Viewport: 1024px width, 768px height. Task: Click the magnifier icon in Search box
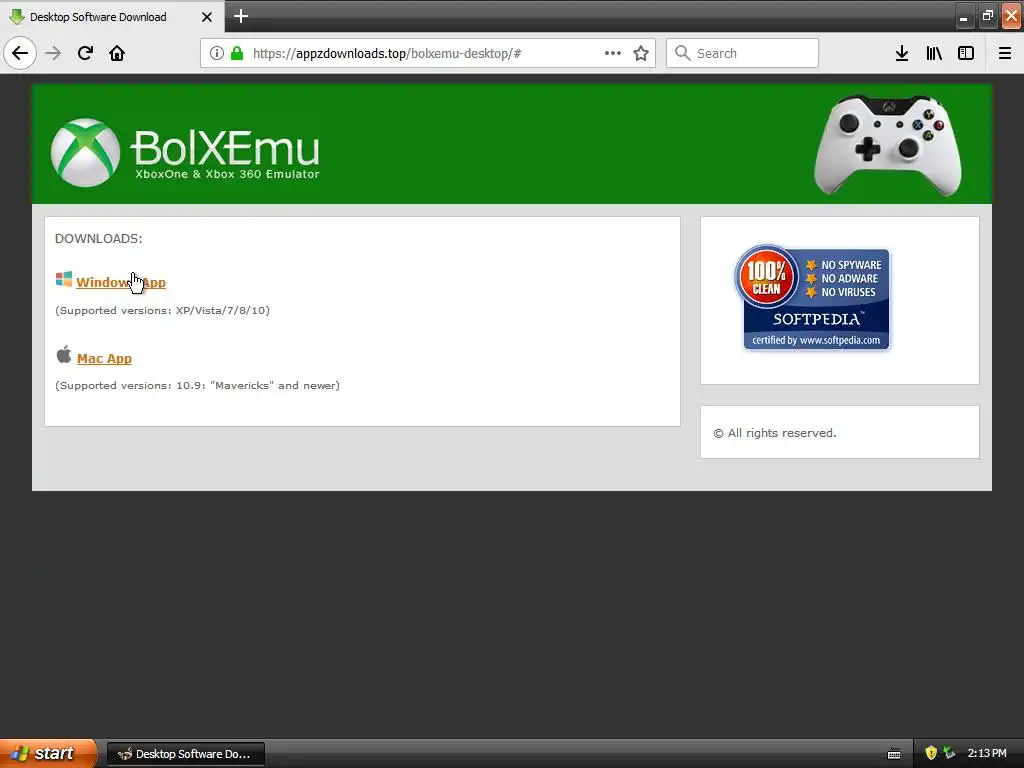(682, 53)
